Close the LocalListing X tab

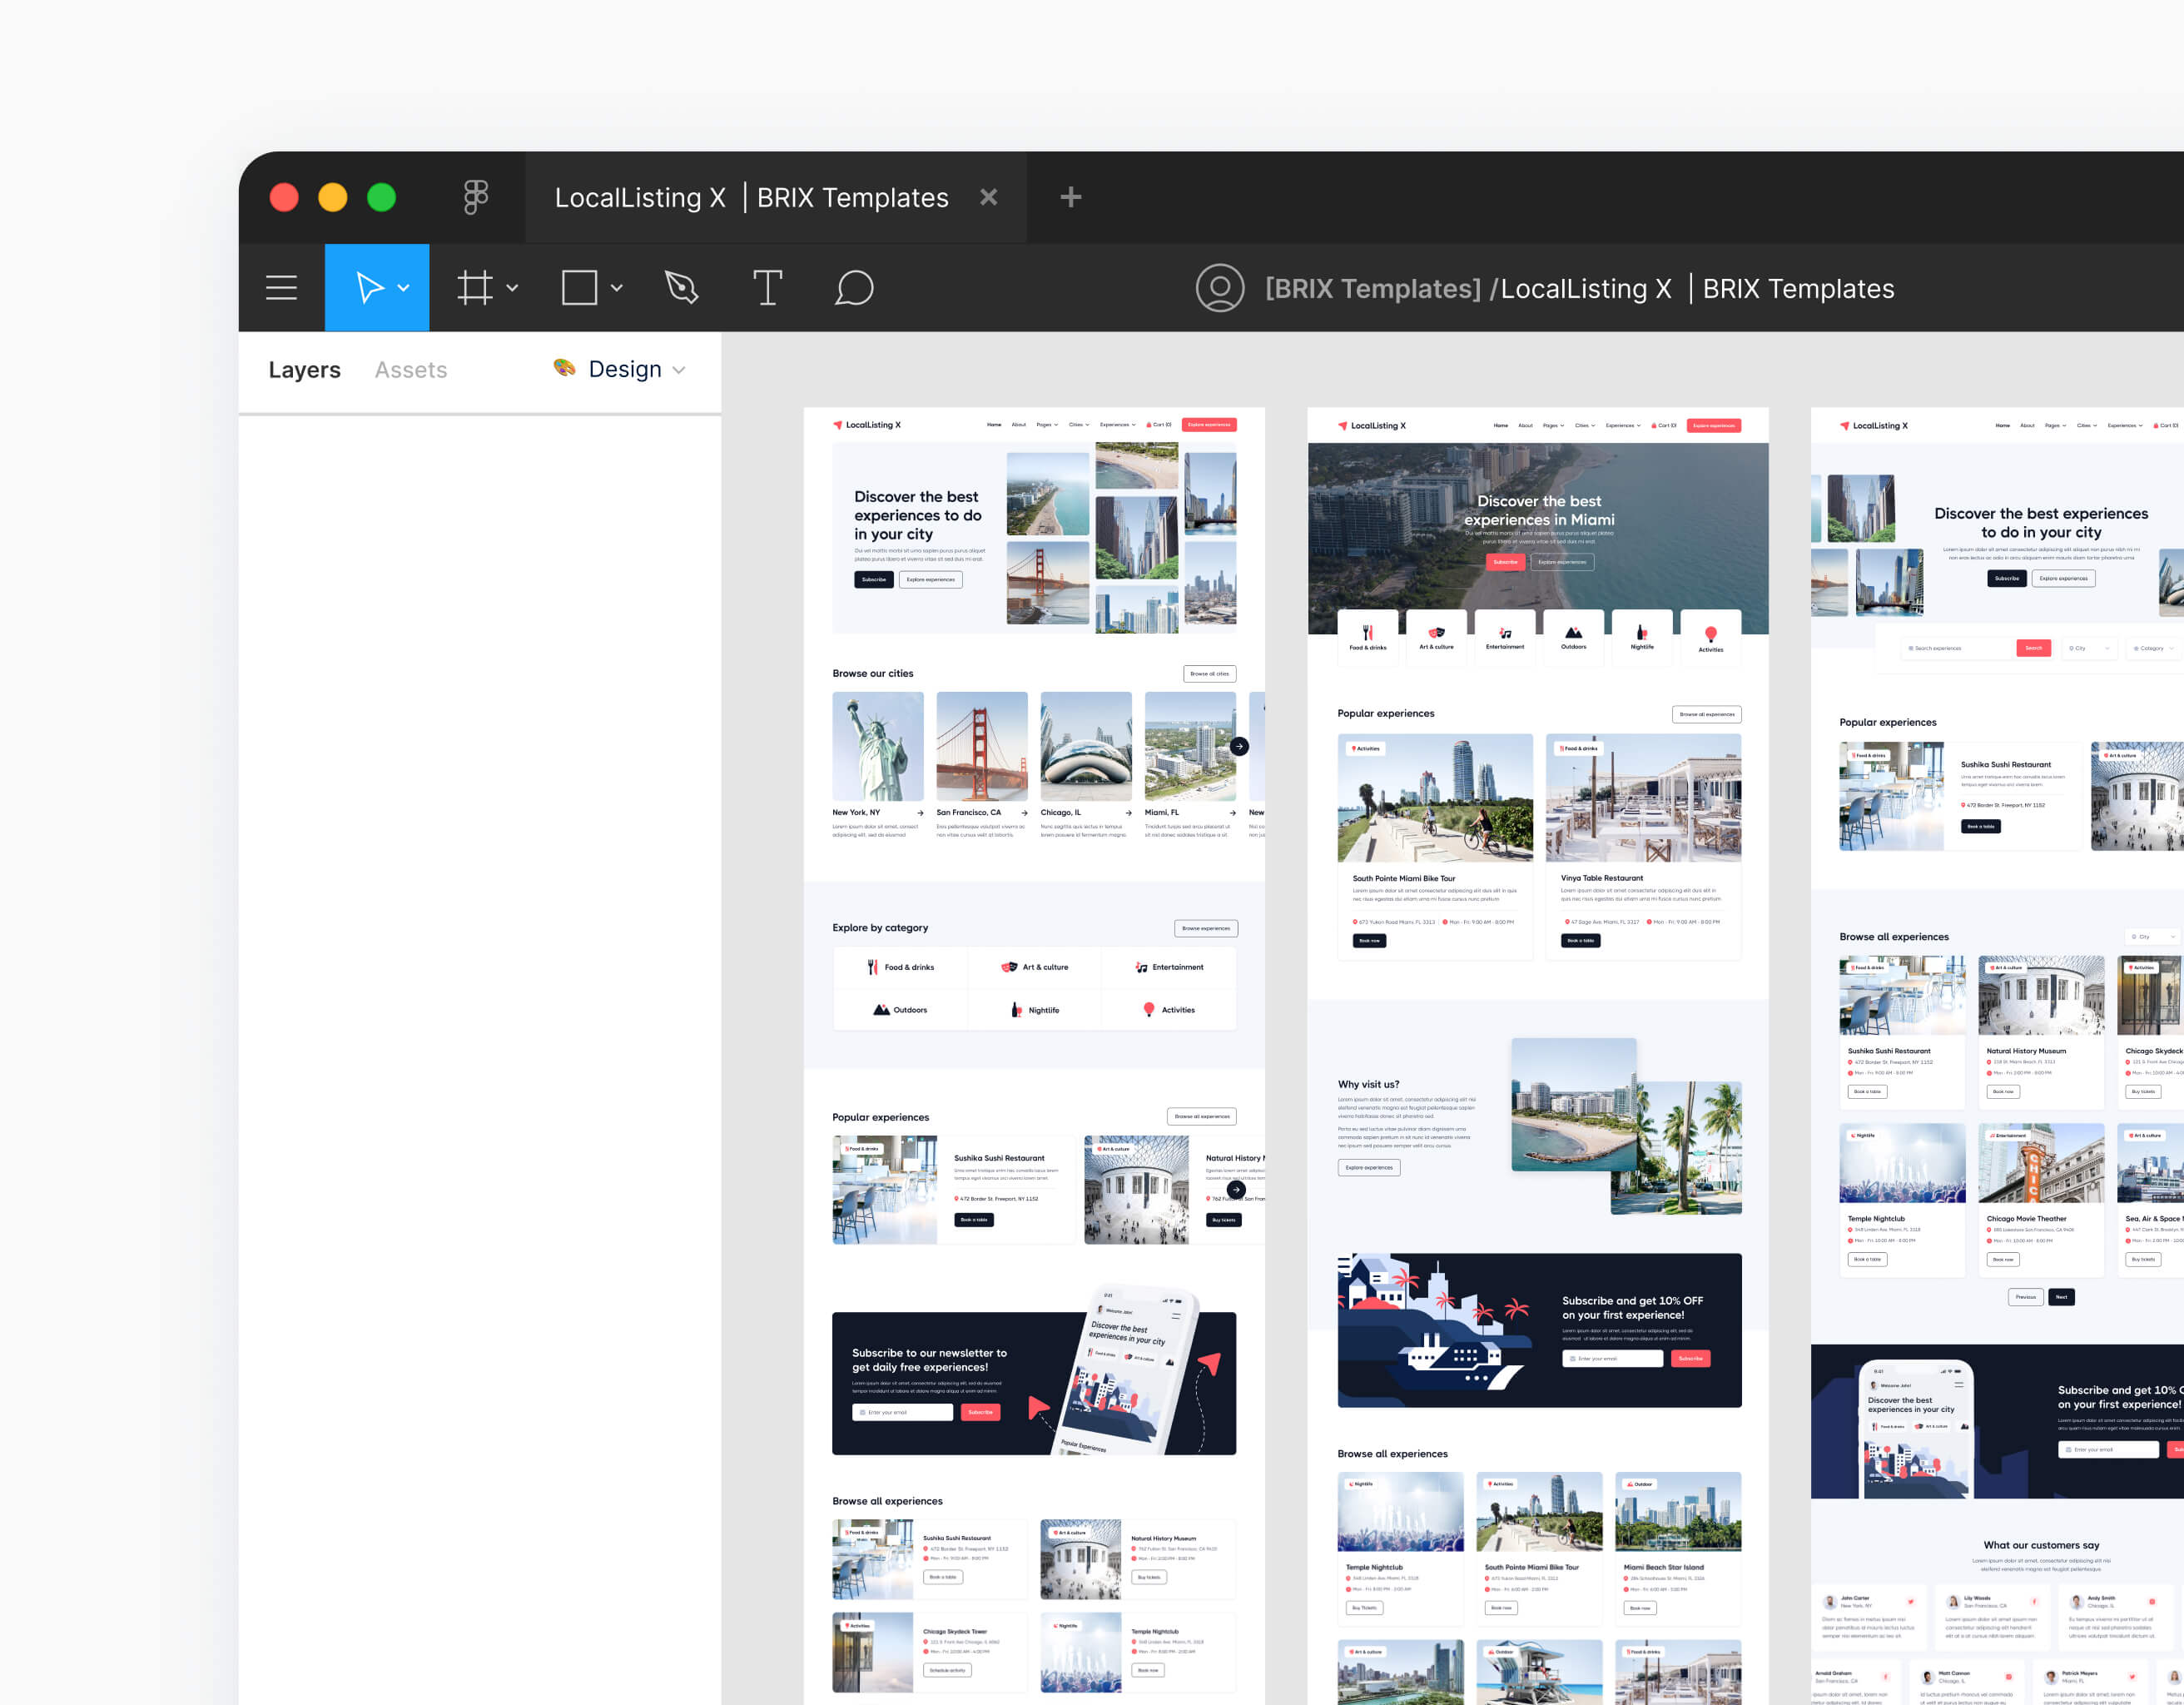pyautogui.click(x=988, y=197)
